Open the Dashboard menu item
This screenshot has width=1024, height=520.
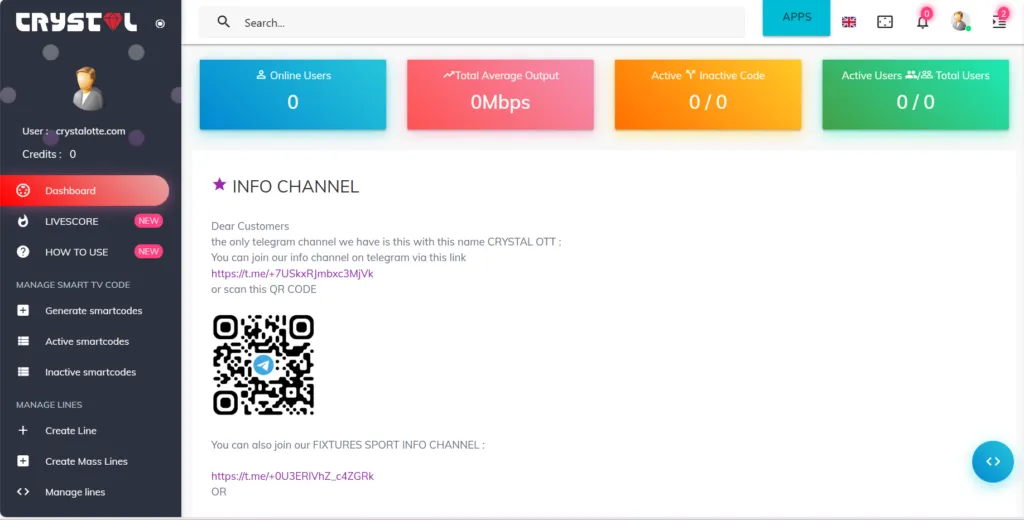pyautogui.click(x=84, y=191)
